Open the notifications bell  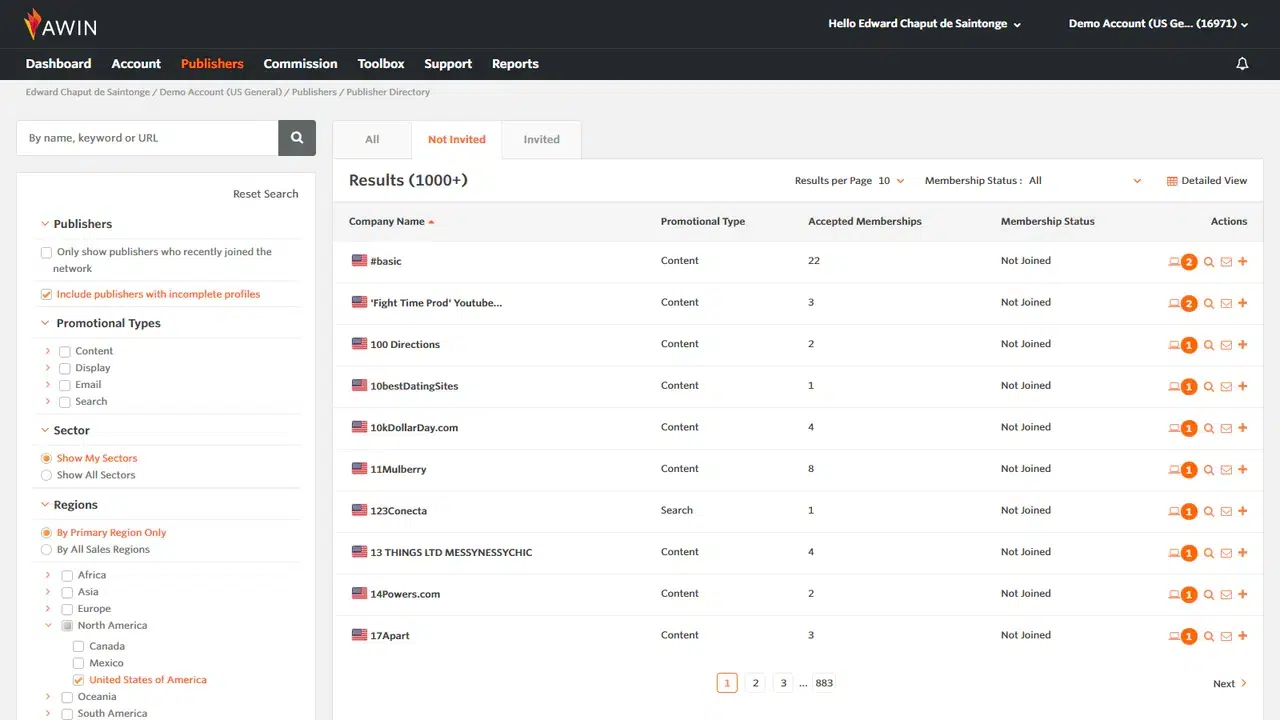[1242, 64]
